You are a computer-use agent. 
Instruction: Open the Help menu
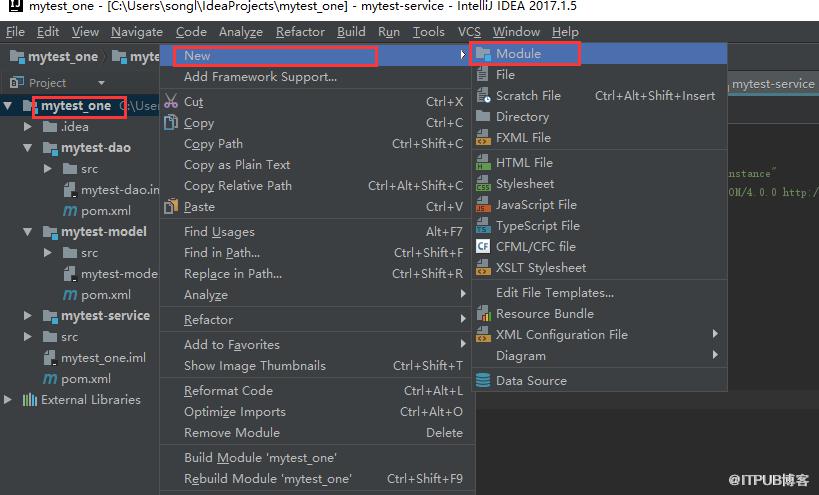565,32
